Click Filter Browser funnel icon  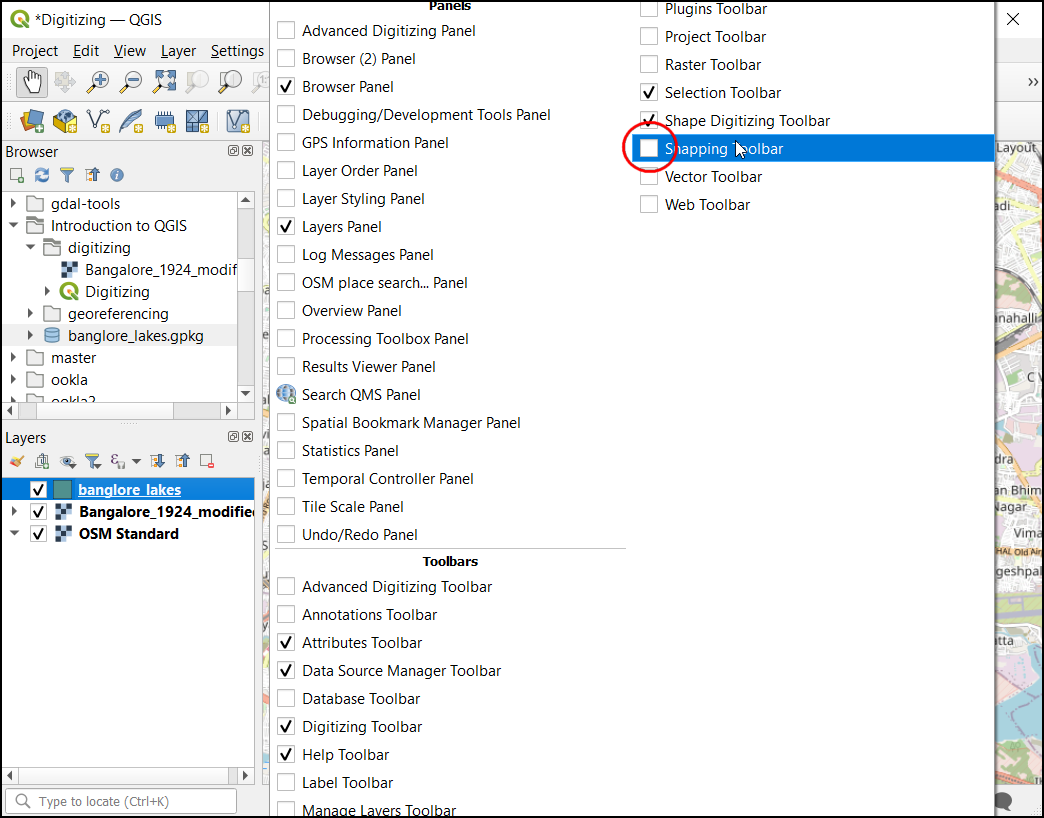tap(67, 175)
